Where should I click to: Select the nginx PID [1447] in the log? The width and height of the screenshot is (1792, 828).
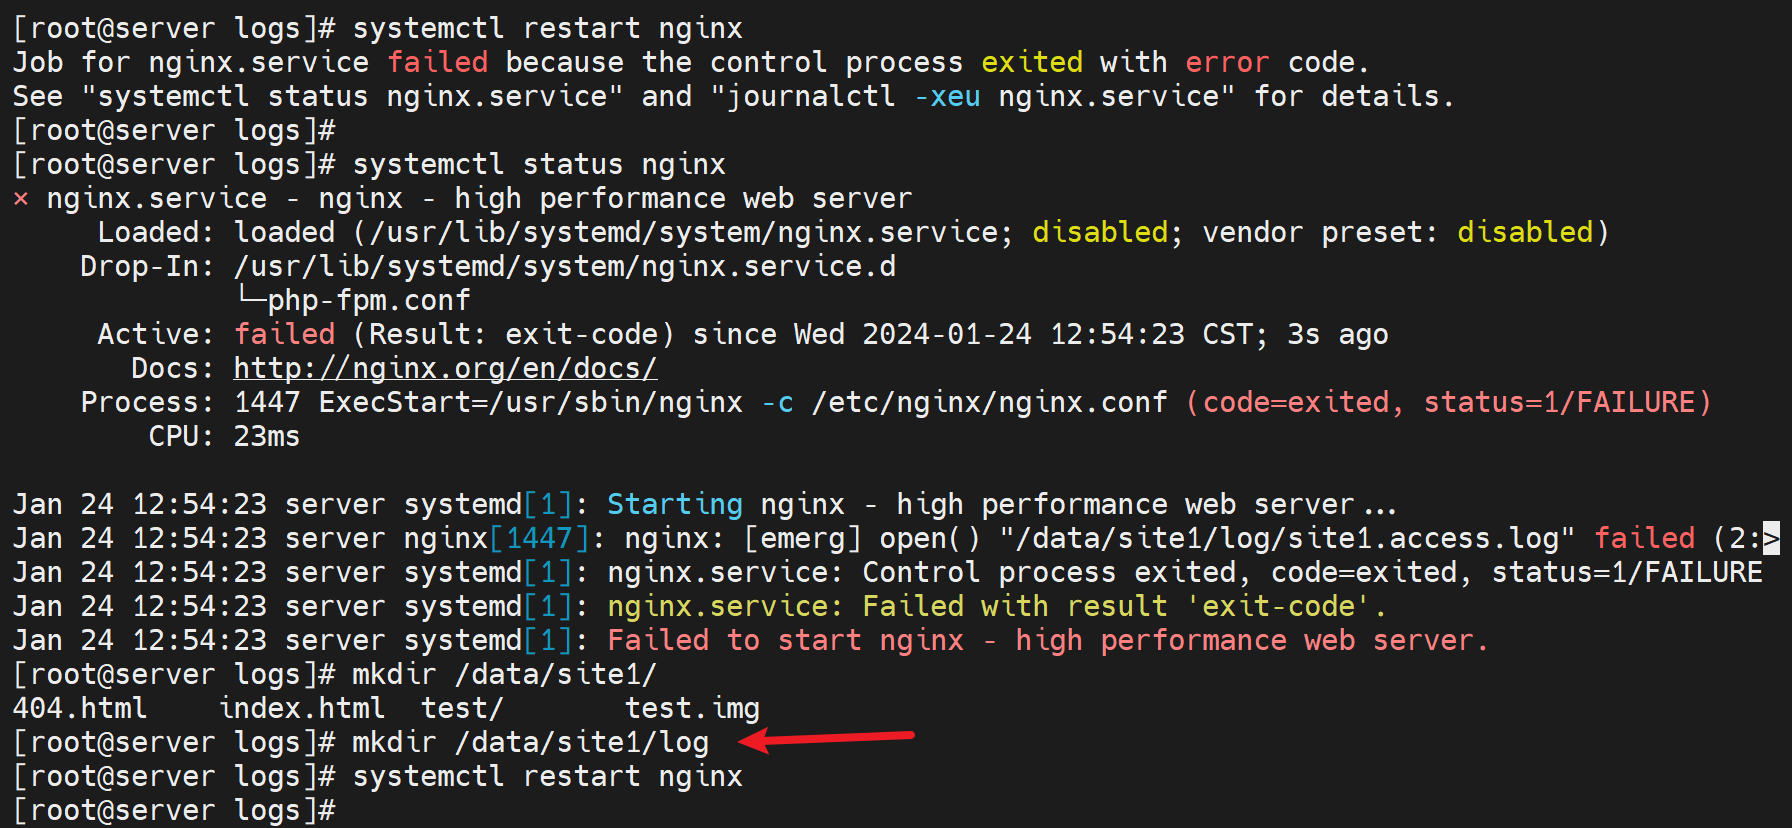539,538
